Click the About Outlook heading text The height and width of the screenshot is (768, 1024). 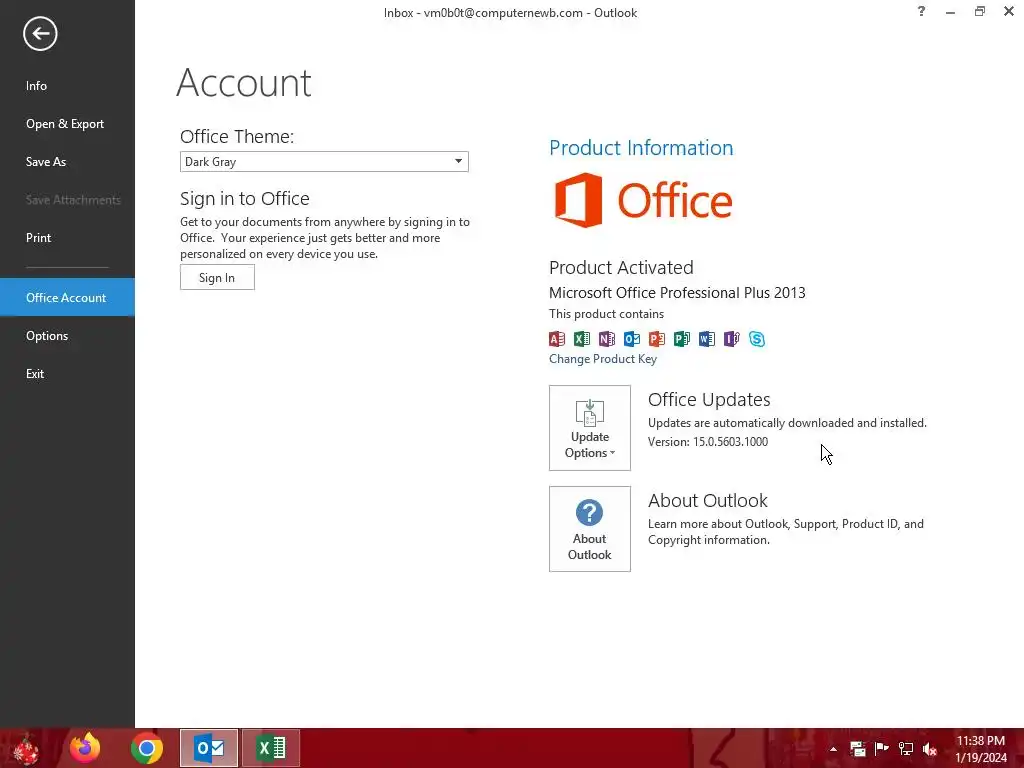pos(708,500)
